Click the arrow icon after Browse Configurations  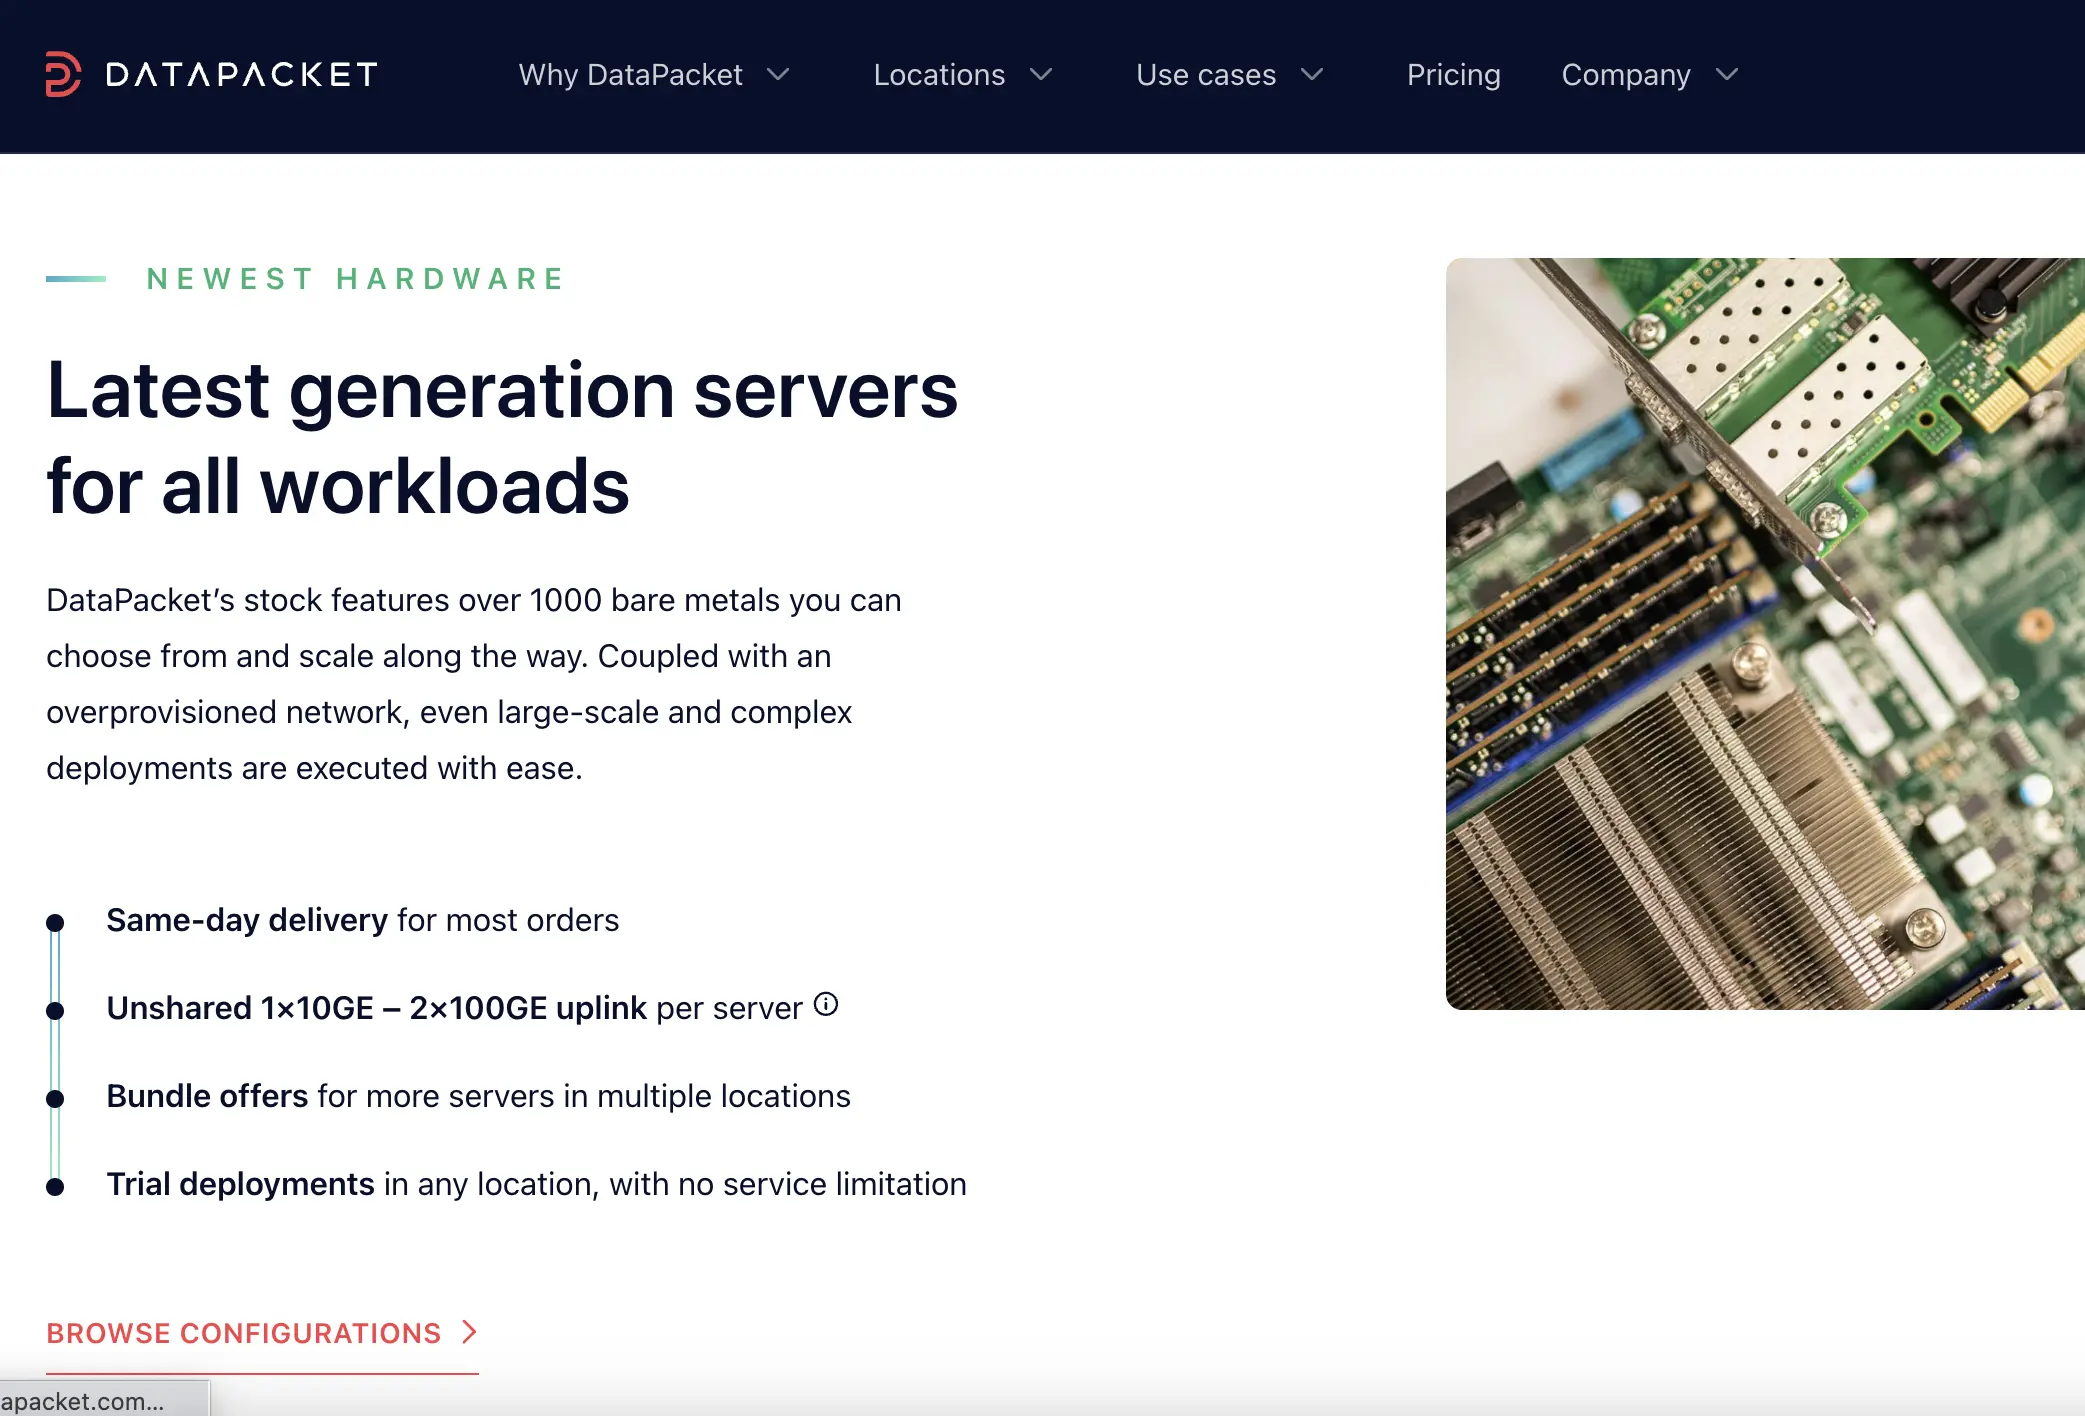[469, 1332]
